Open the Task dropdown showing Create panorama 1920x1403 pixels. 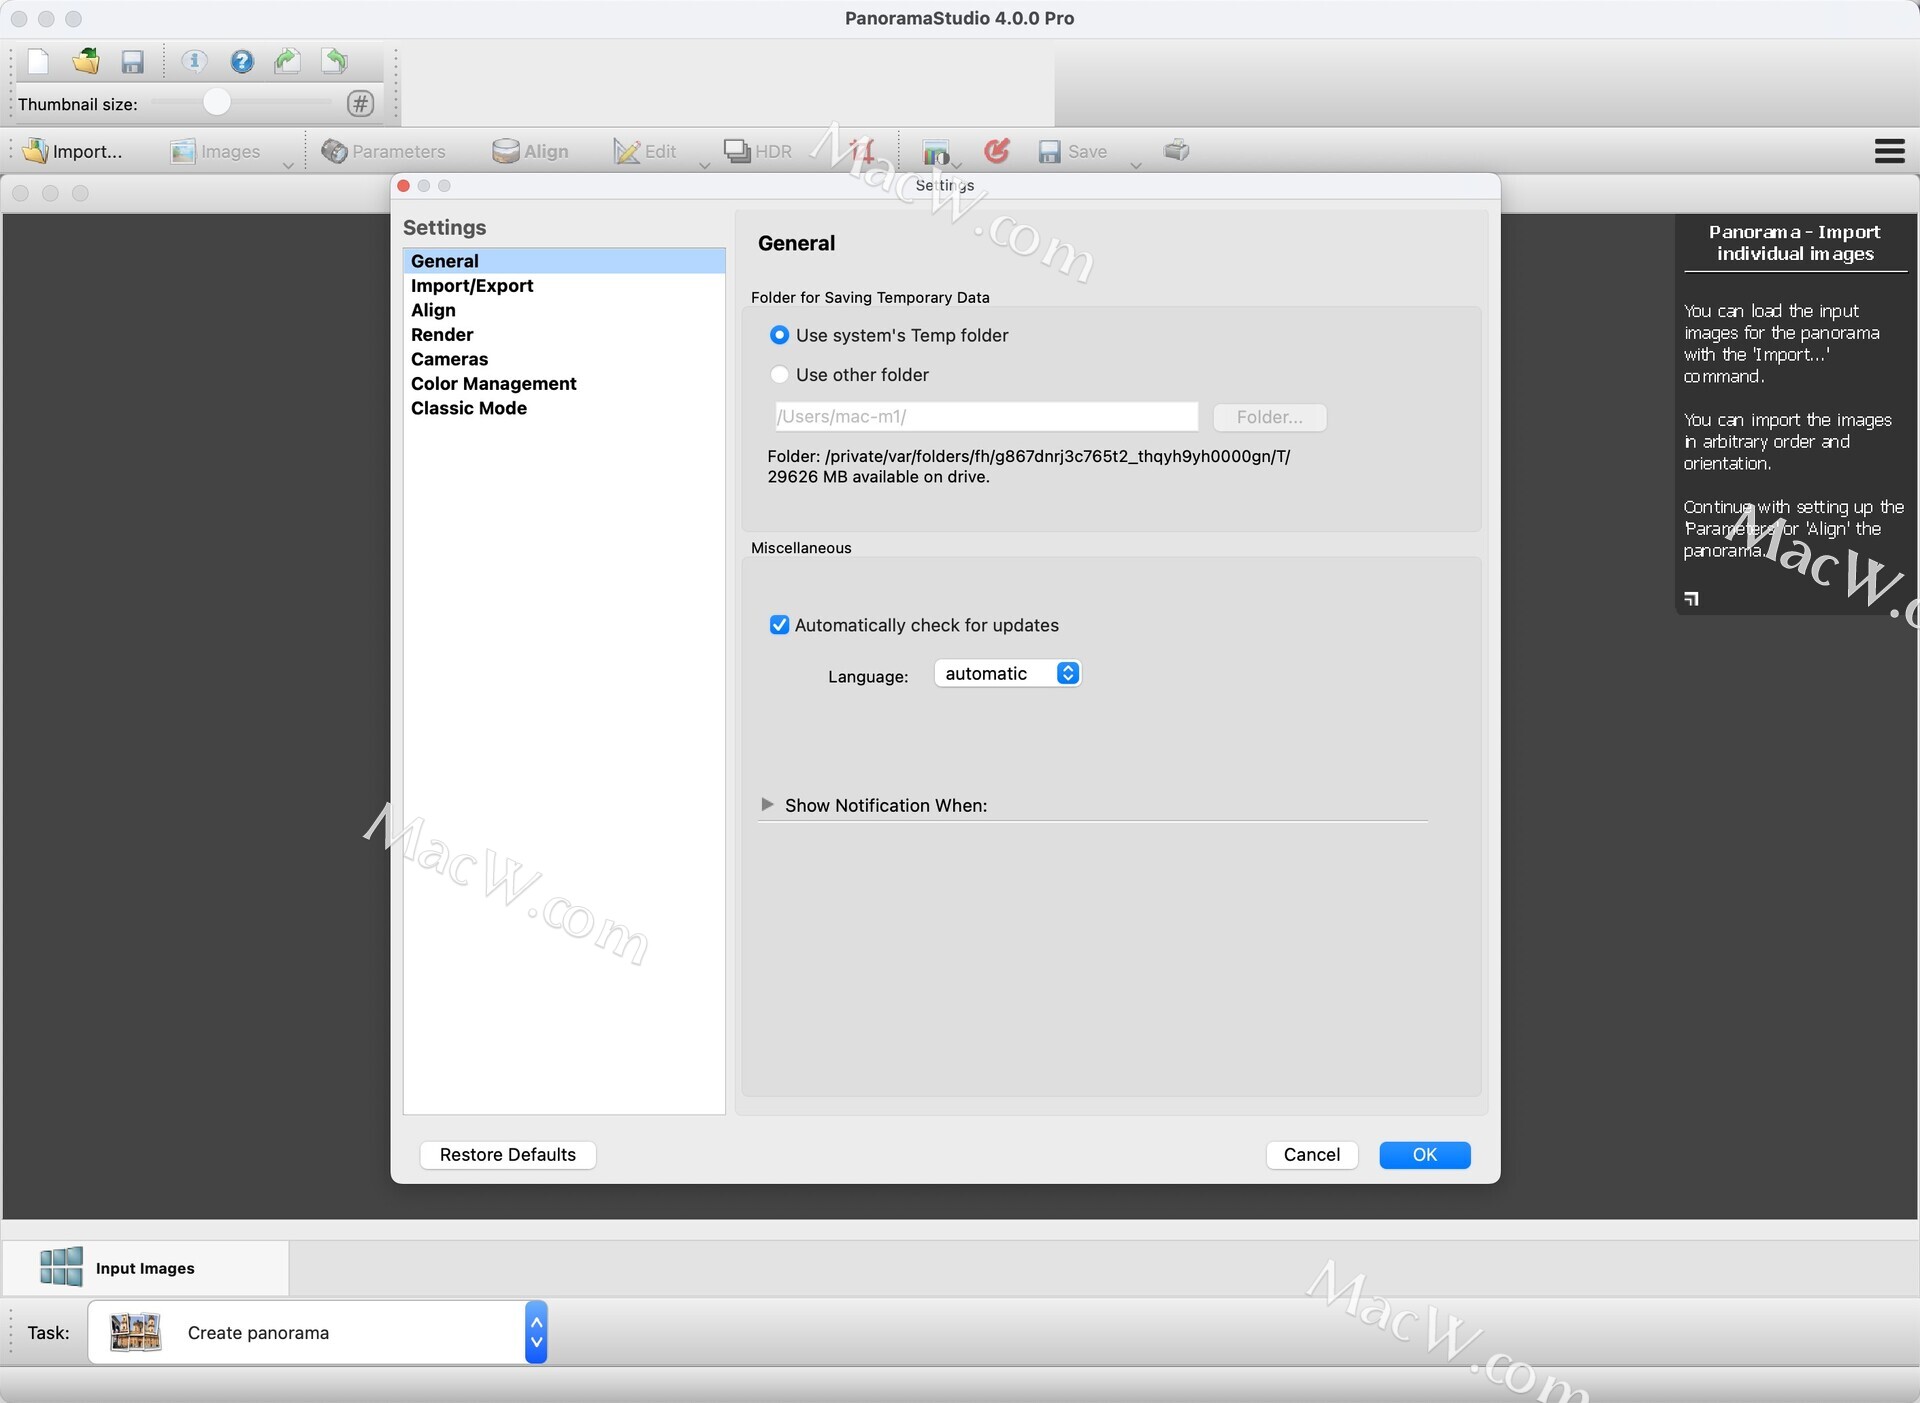click(317, 1332)
